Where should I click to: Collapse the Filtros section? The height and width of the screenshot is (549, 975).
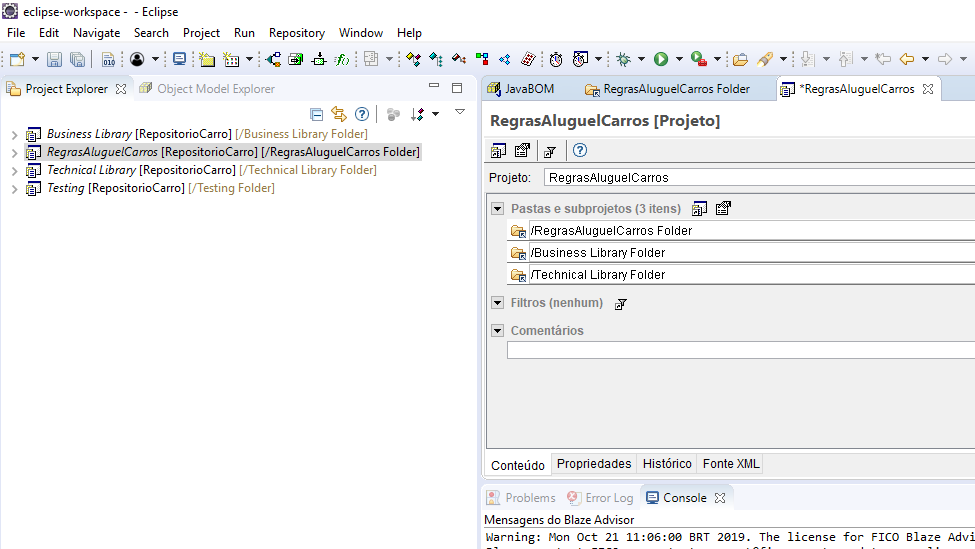[497, 303]
